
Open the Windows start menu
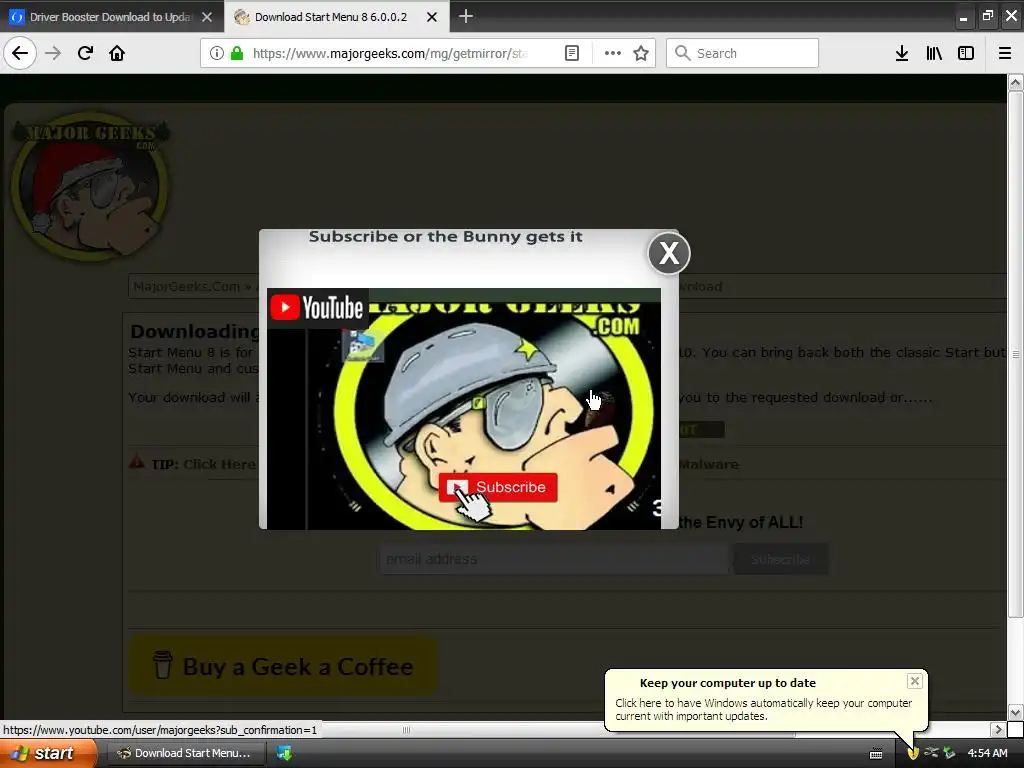click(48, 753)
